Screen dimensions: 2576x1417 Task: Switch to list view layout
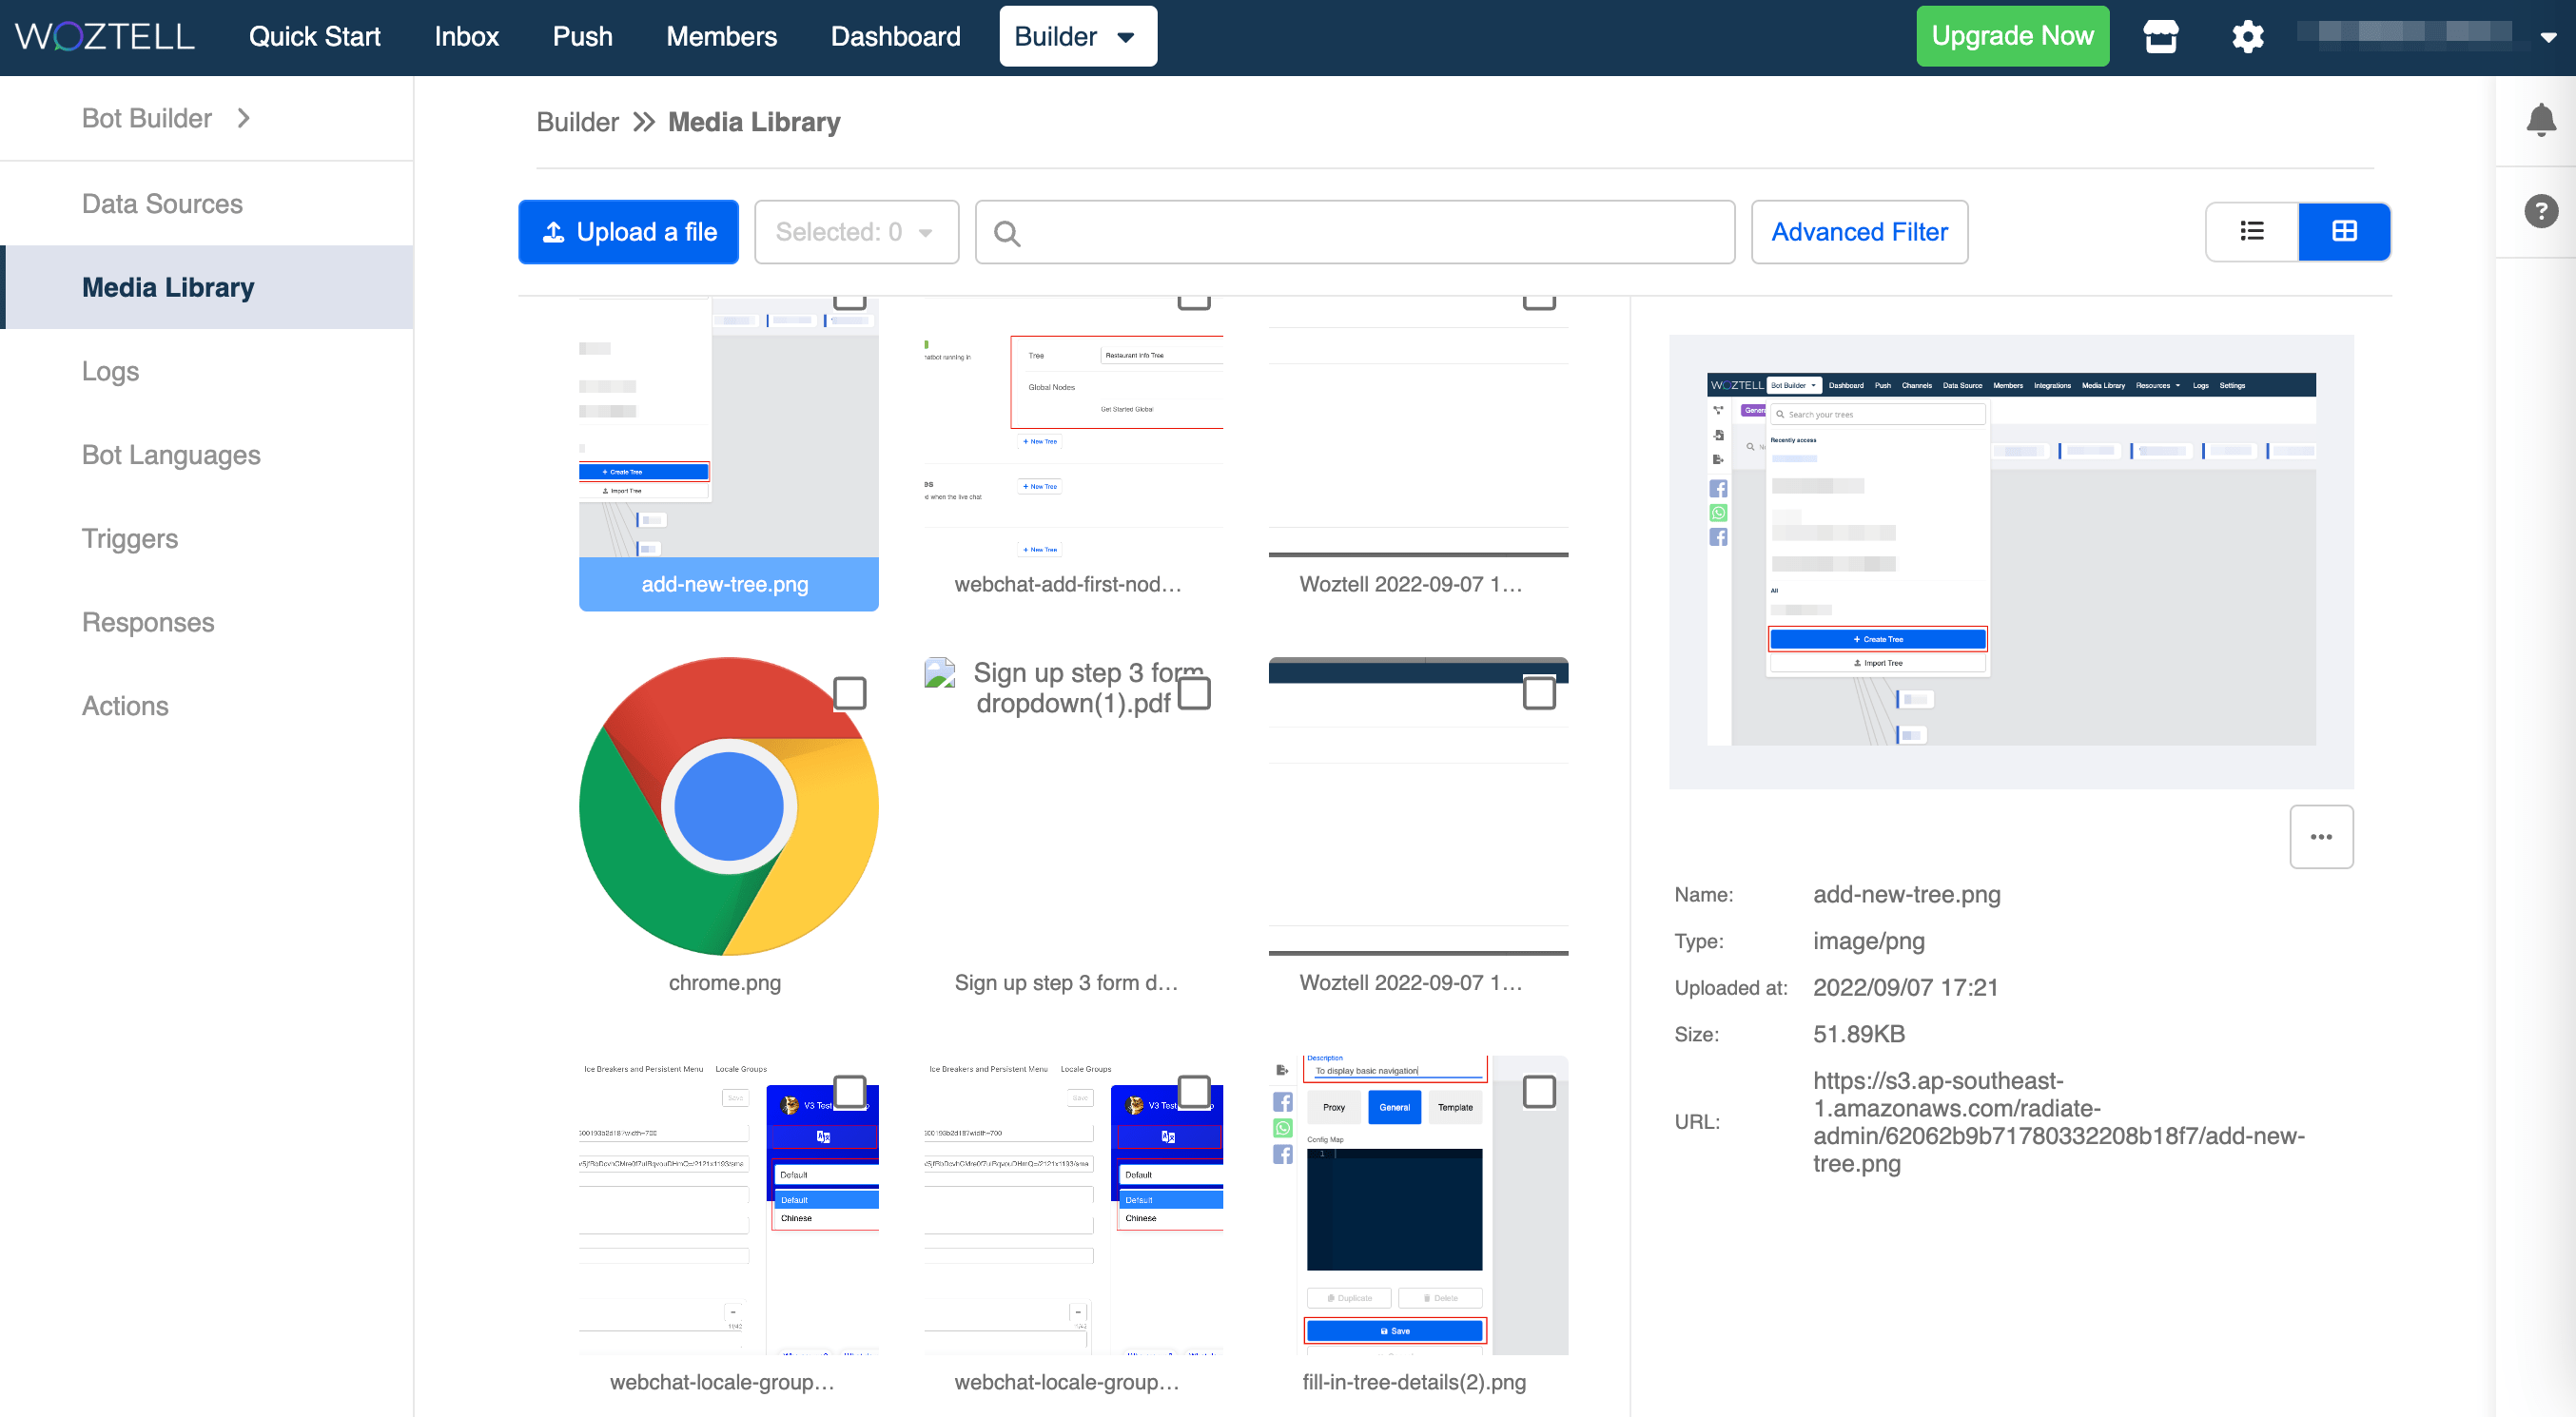2251,232
